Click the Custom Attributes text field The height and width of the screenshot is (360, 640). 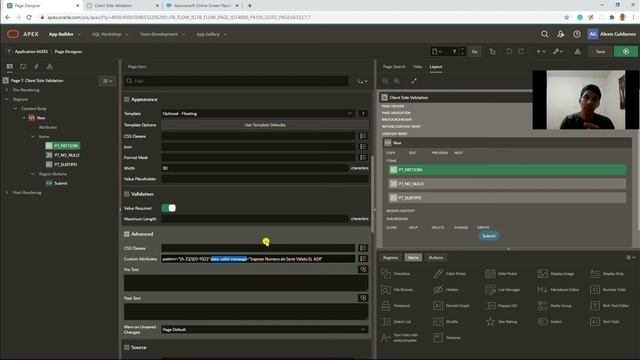(258, 259)
